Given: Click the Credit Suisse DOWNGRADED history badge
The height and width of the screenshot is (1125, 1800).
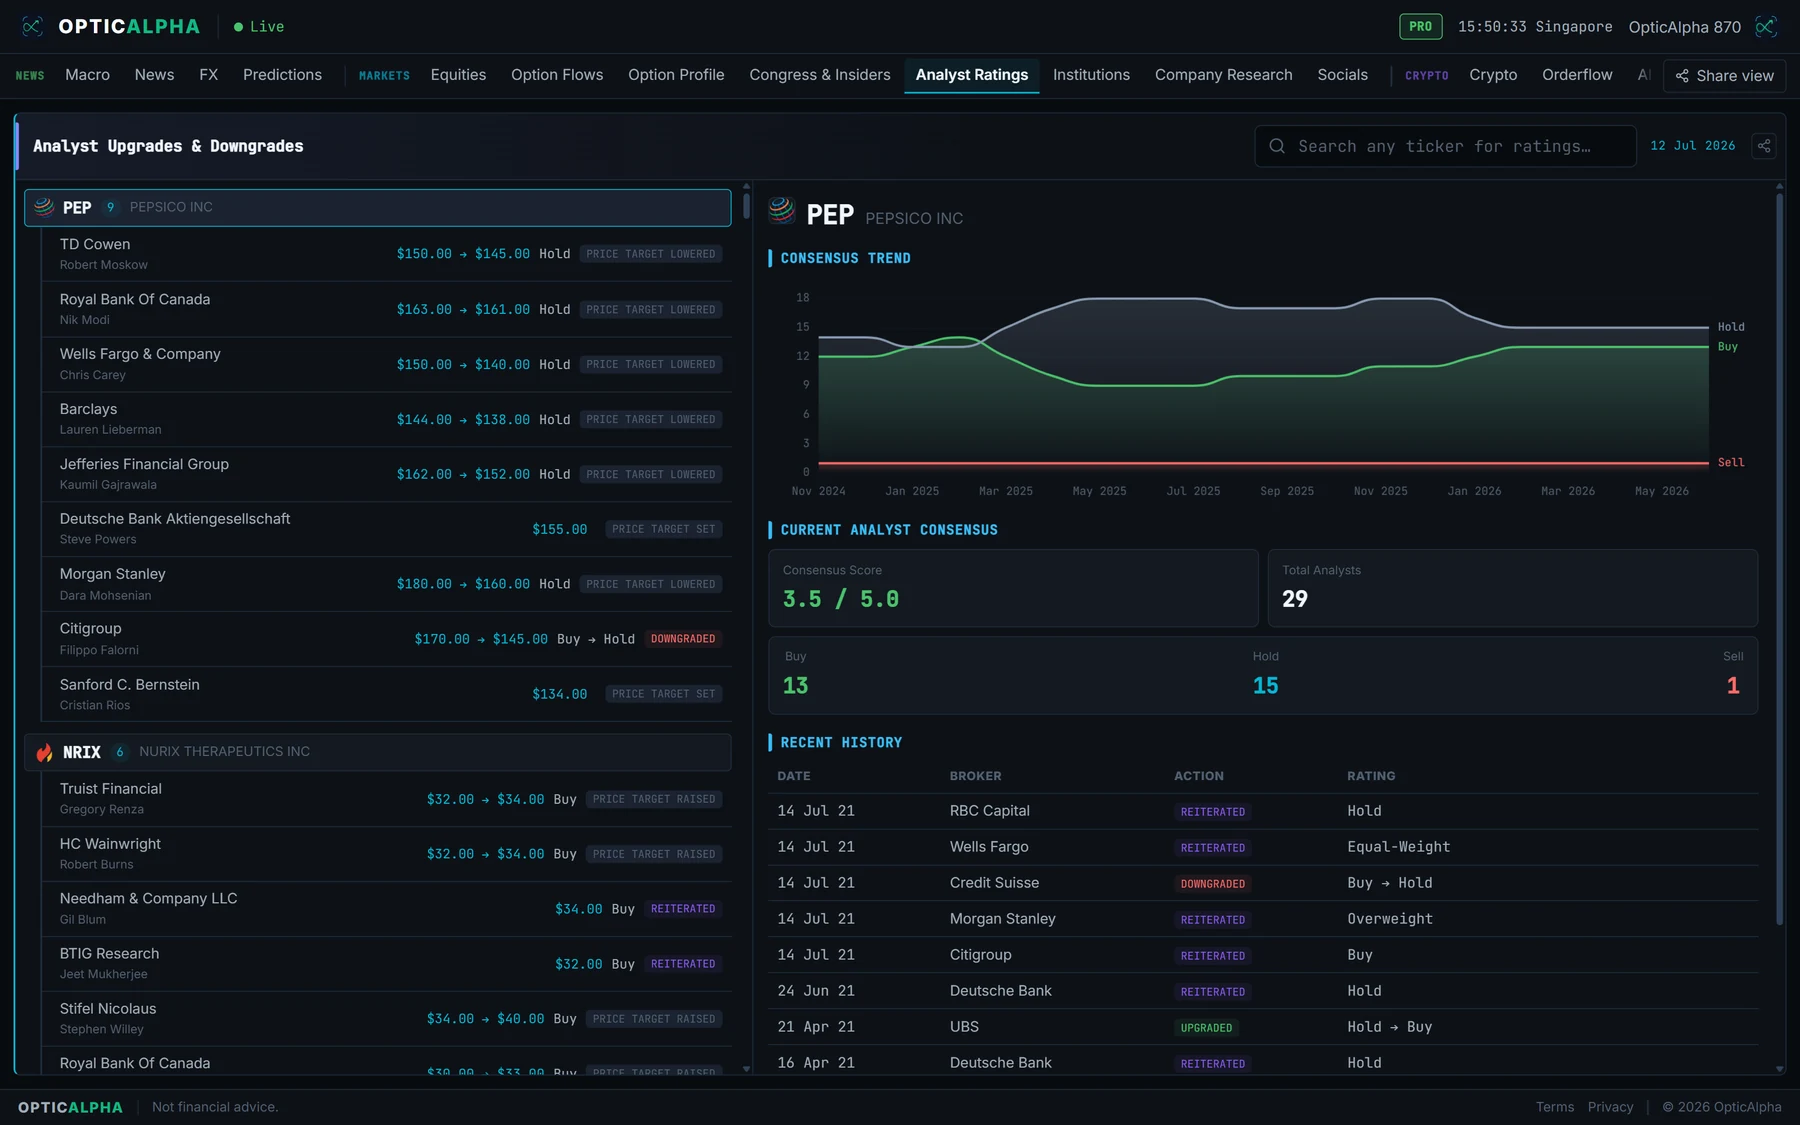Looking at the screenshot, I should (1213, 884).
